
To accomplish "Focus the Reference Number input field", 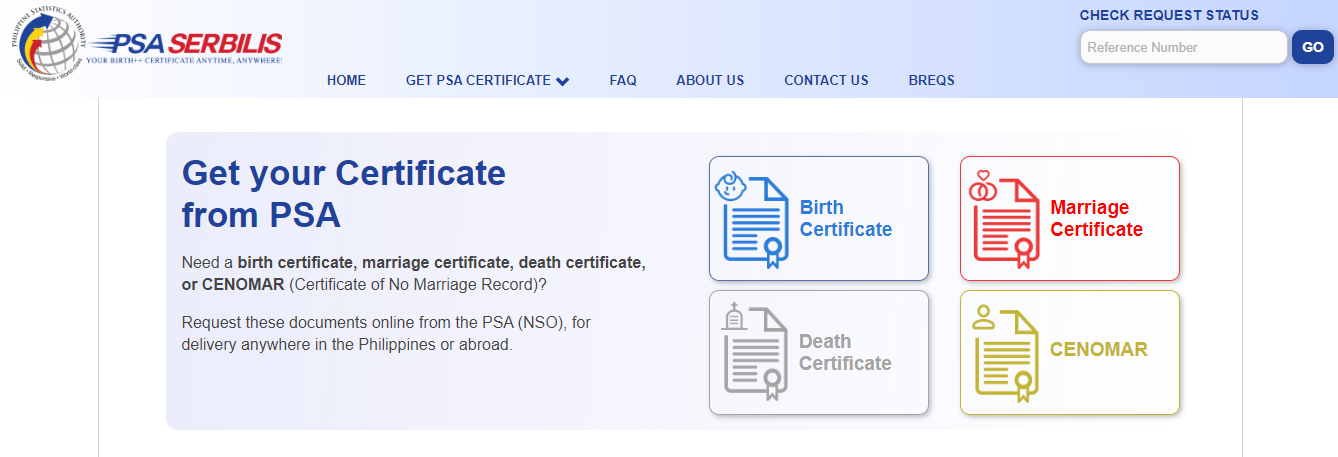I will tap(1183, 47).
